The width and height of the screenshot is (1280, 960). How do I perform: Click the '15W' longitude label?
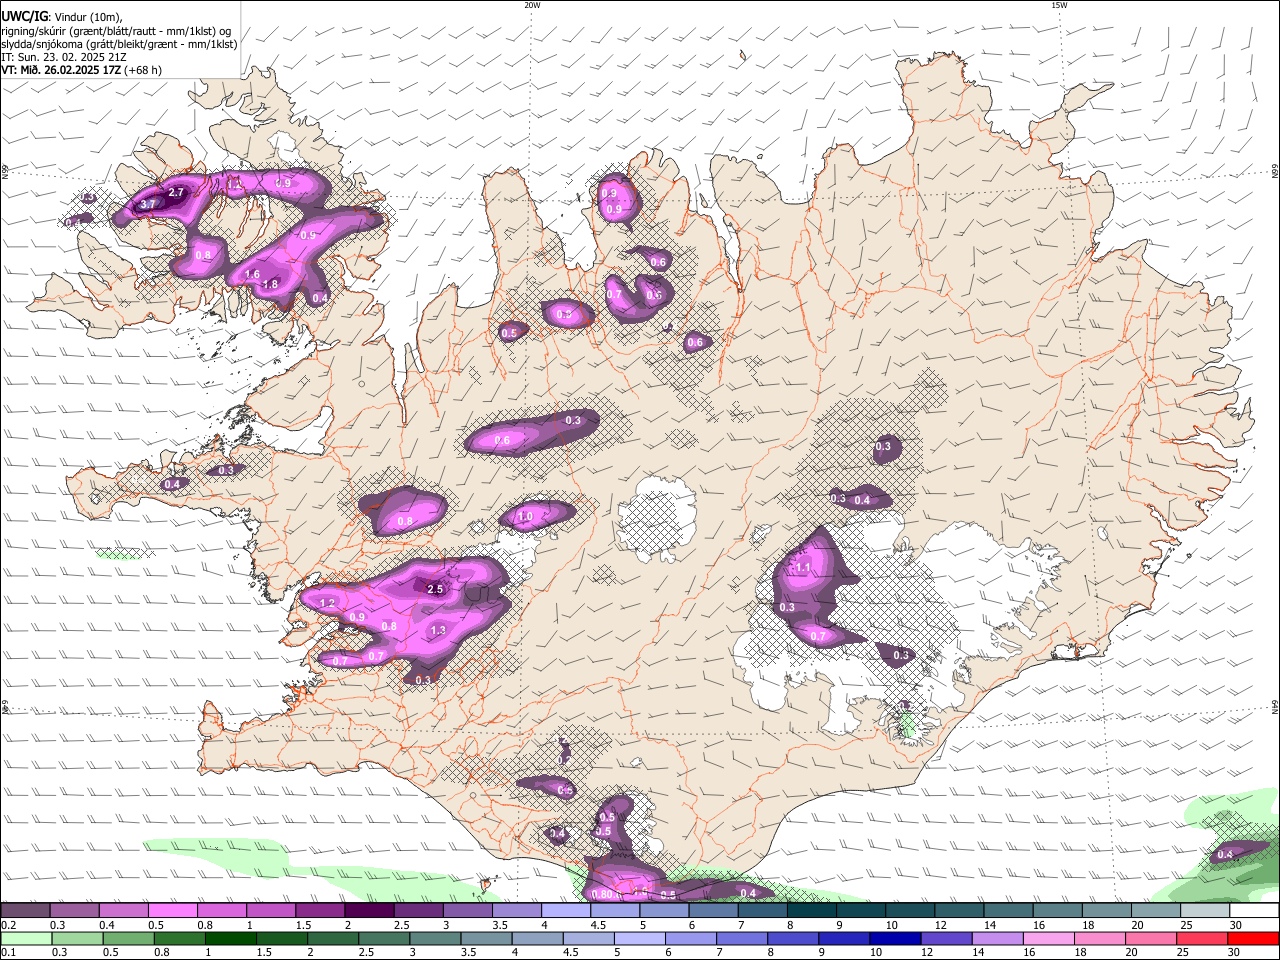(1059, 5)
